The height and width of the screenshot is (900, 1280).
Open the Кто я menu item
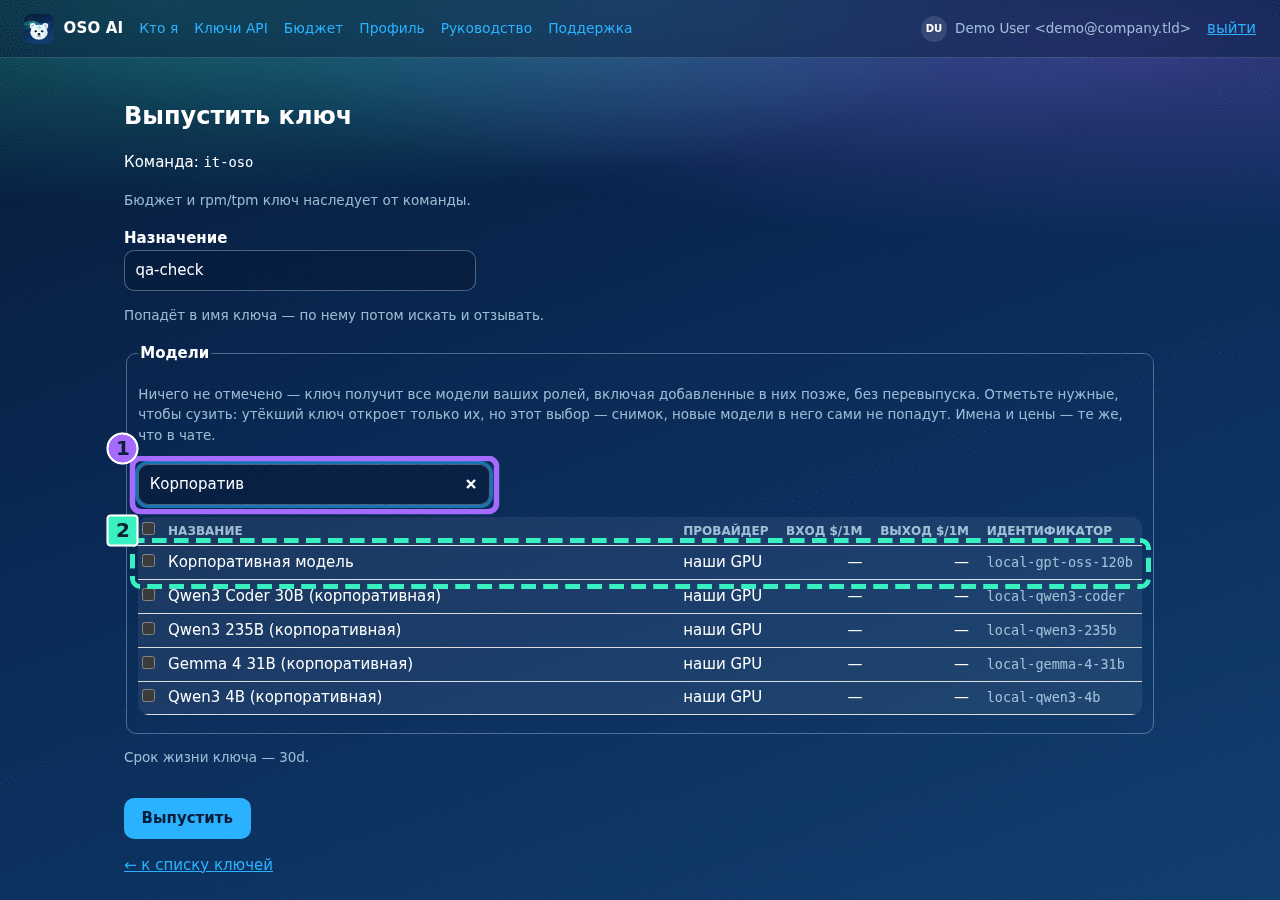tap(159, 28)
